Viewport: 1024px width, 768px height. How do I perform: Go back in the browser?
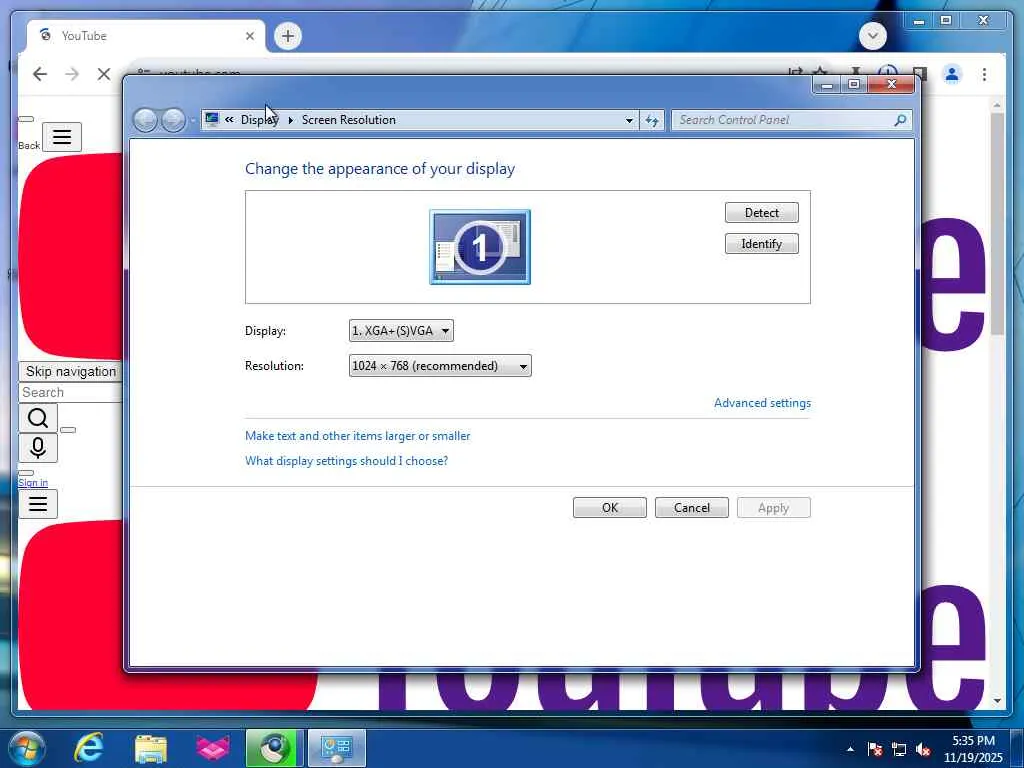[40, 74]
